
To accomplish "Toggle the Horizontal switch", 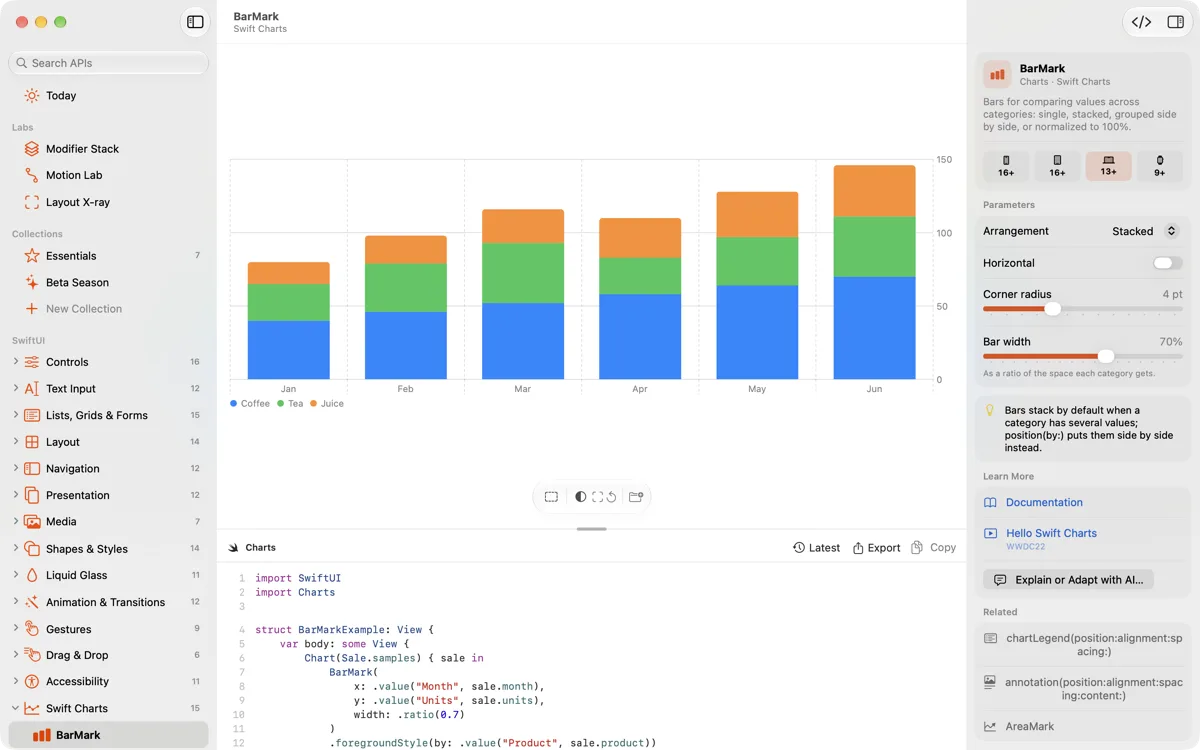I will click(1167, 263).
